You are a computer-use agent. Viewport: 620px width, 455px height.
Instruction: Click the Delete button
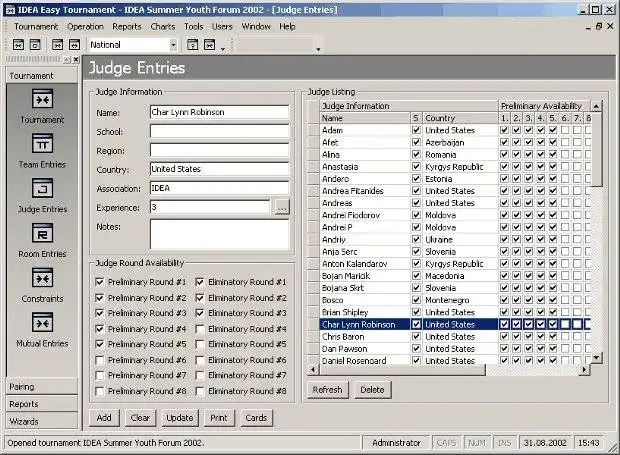click(x=372, y=390)
